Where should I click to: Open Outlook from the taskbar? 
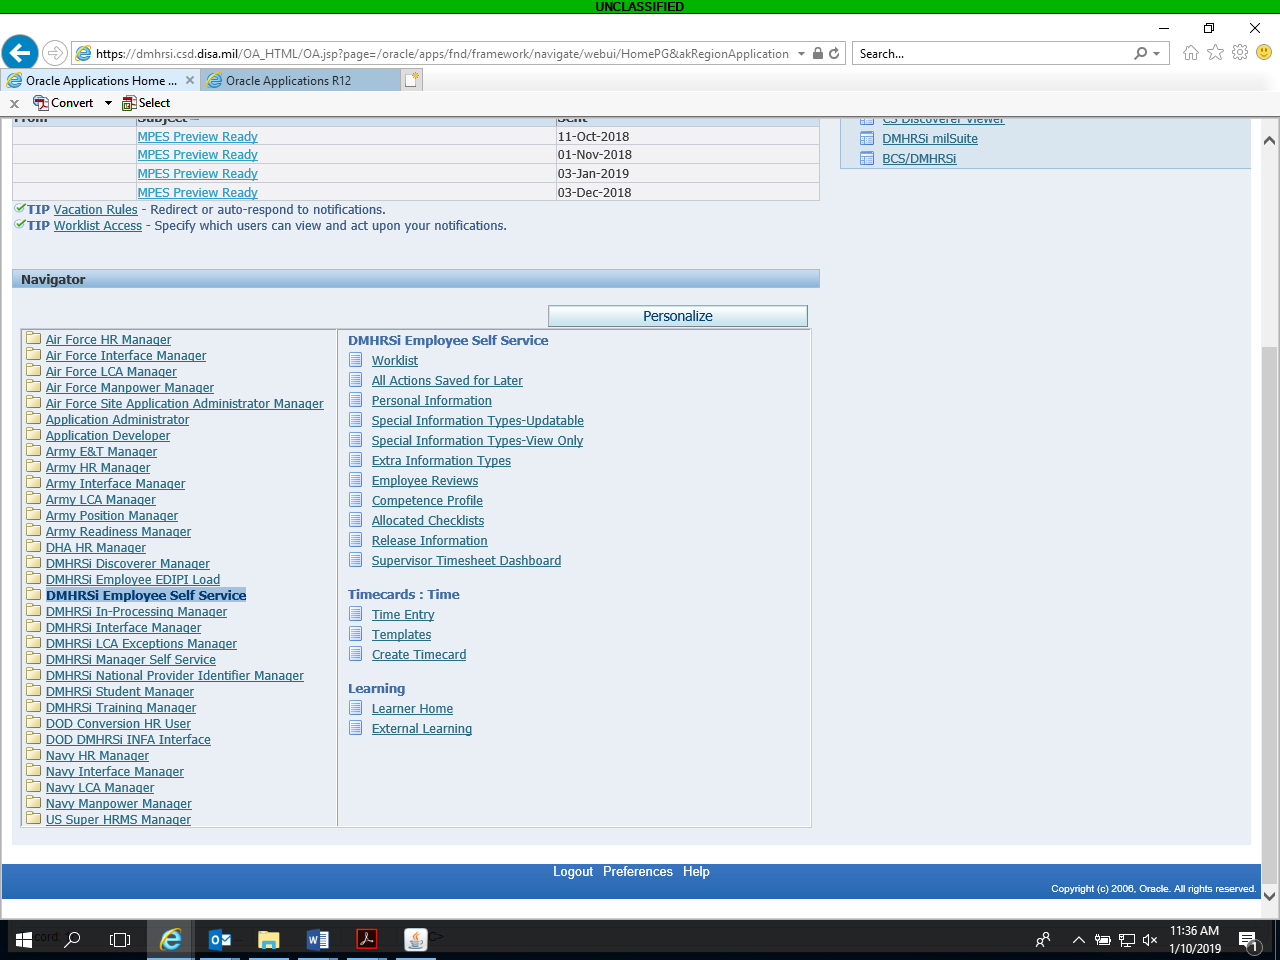(x=220, y=939)
